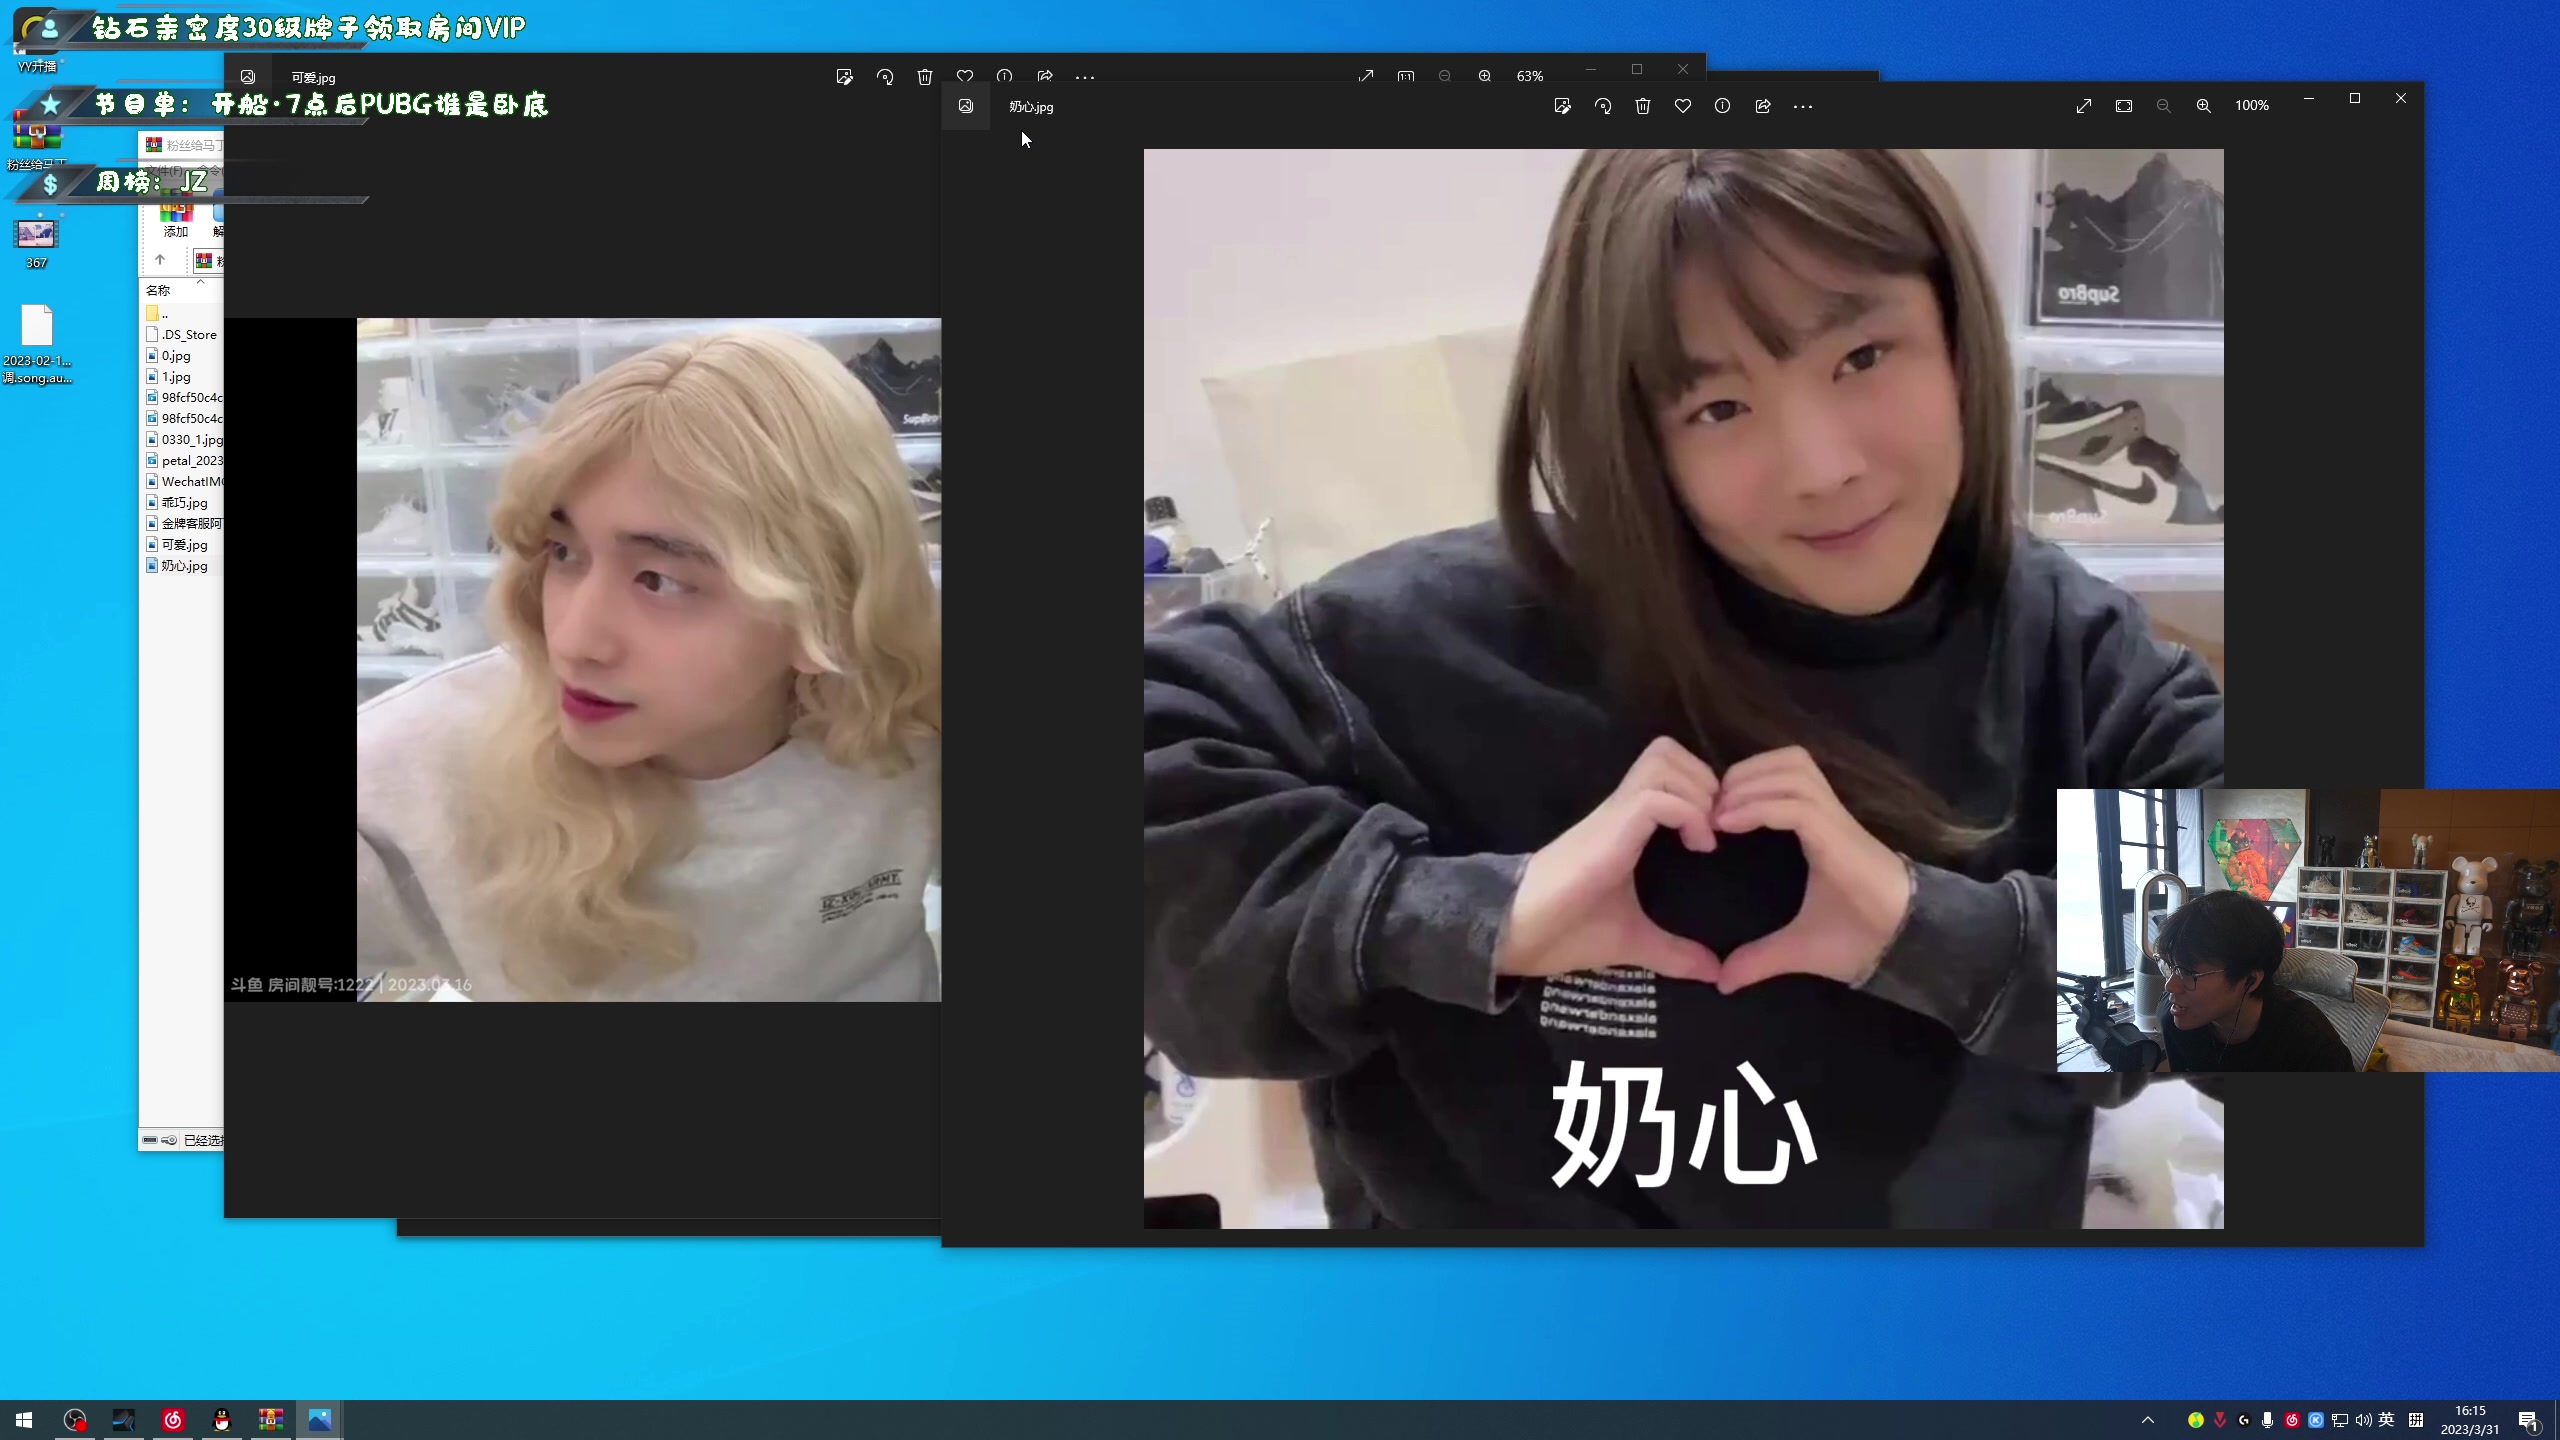Viewport: 2560px width, 1440px height.
Task: Go up one folder level arrow
Action: tap(160, 260)
